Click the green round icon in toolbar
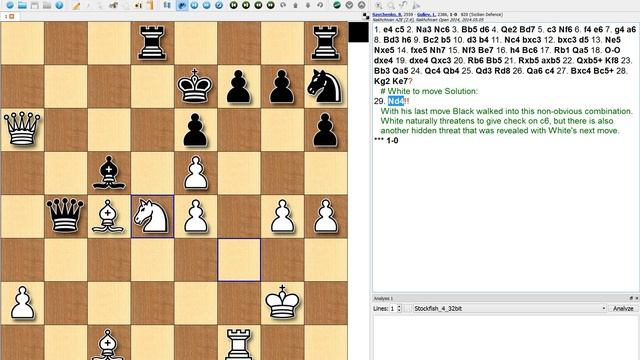Viewport: 640px width, 360px height. pos(337,5)
